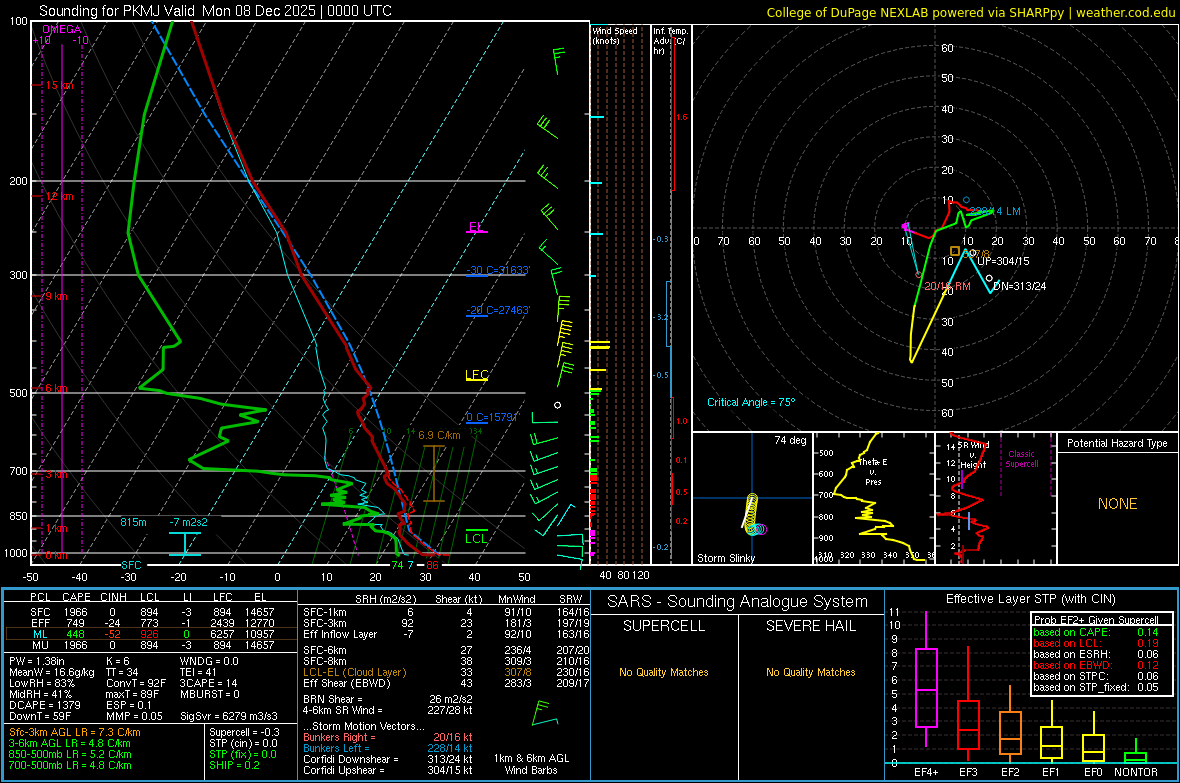Click the 'UP=304/15' hodograph label
Screen dimensions: 1180x783
[x=1003, y=261]
